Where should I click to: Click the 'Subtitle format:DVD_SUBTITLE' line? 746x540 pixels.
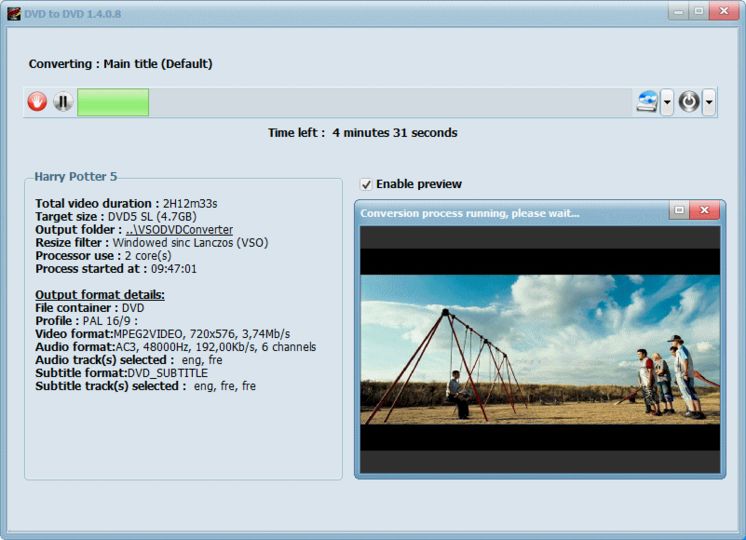[122, 373]
